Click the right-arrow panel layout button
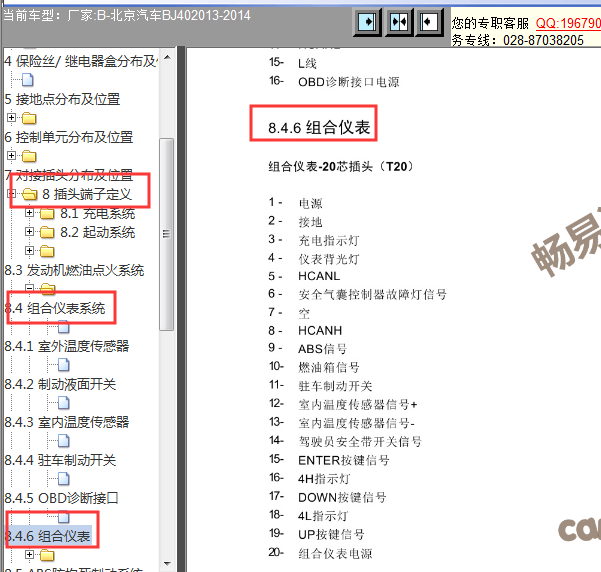Screen dimensions: 601x572 pyautogui.click(x=367, y=22)
